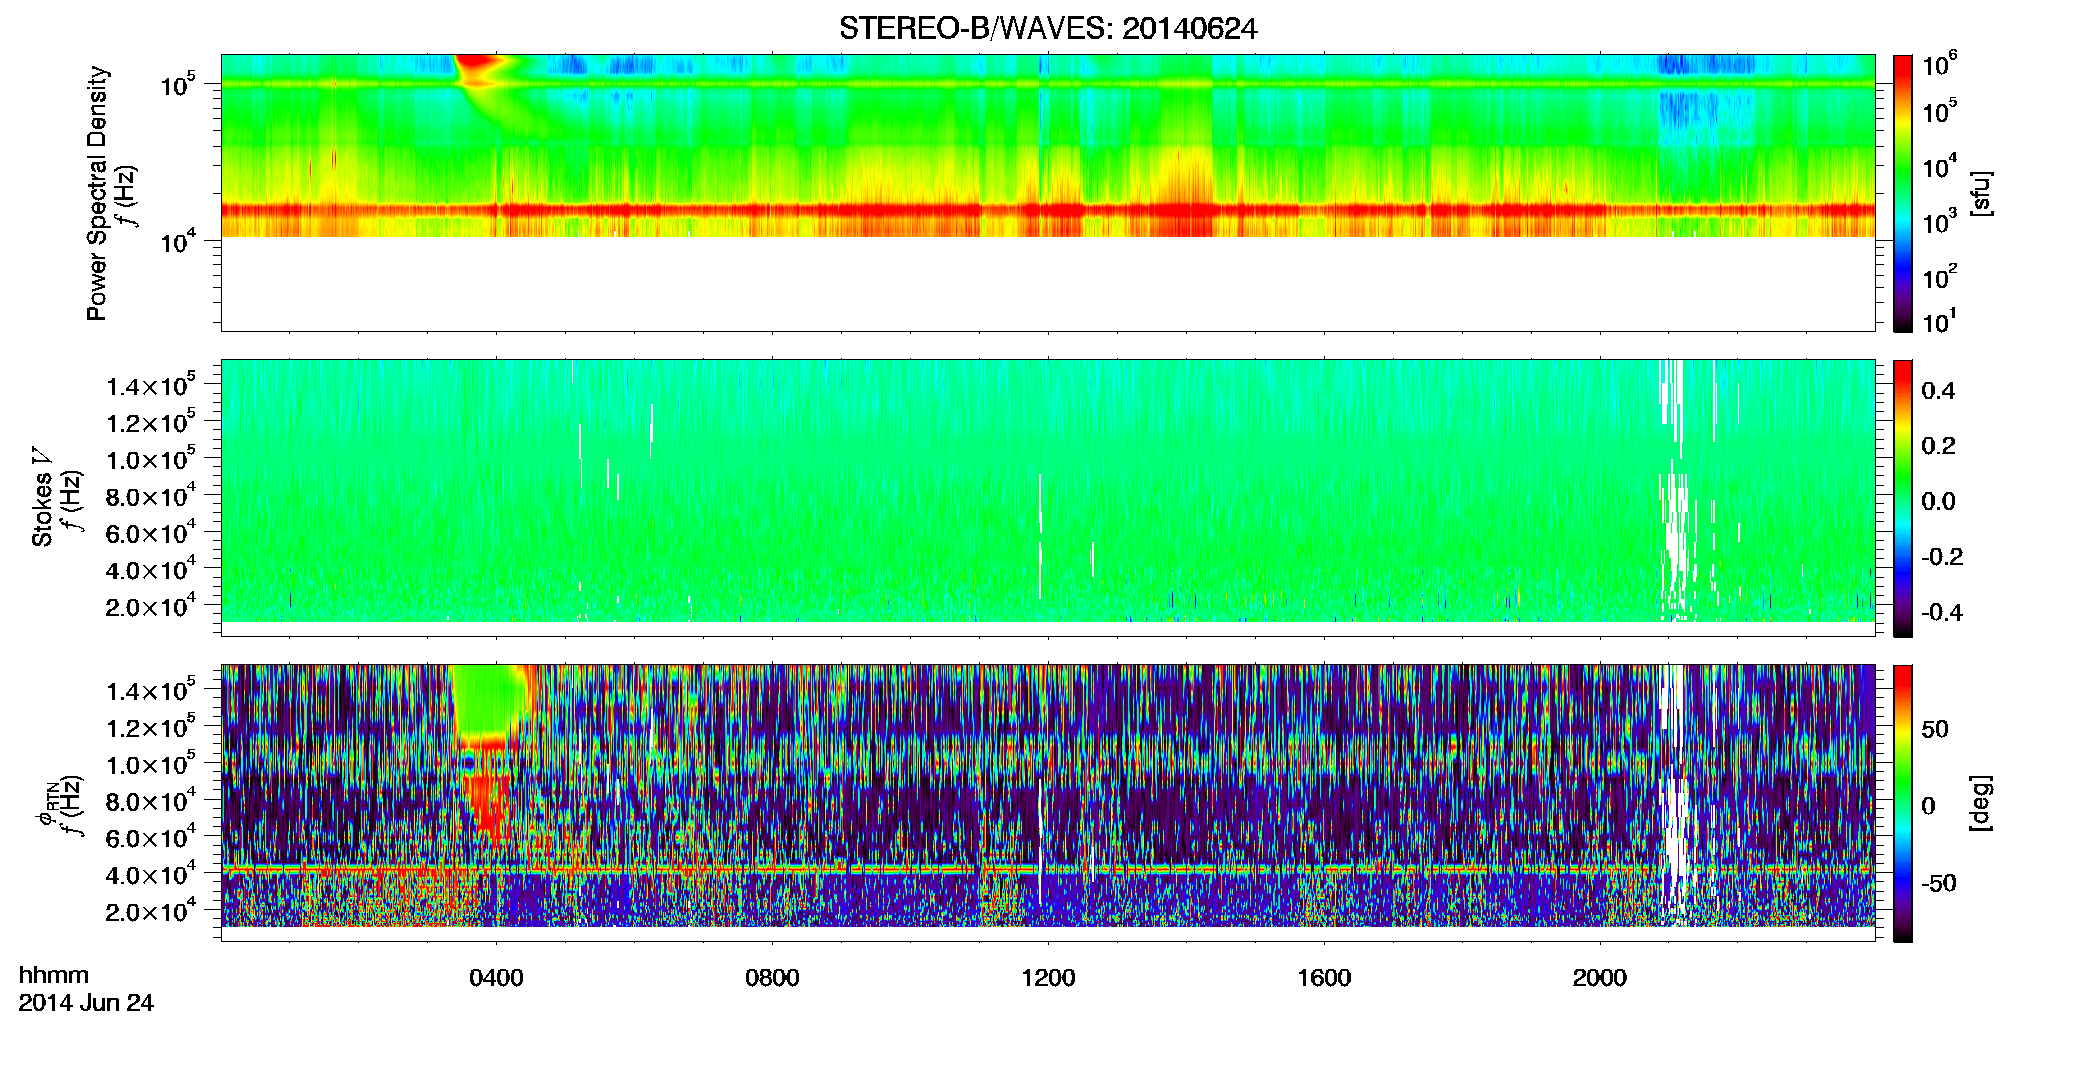Click the red radio burst in top spectrogram
Screen dimensions: 2096x1080
pyautogui.click(x=481, y=70)
